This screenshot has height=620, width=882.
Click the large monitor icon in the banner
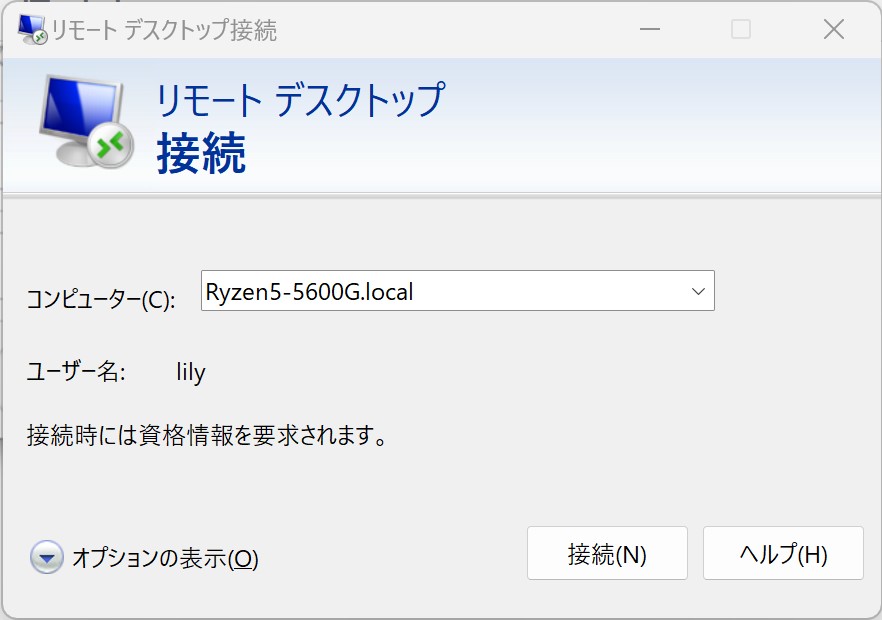pos(87,121)
